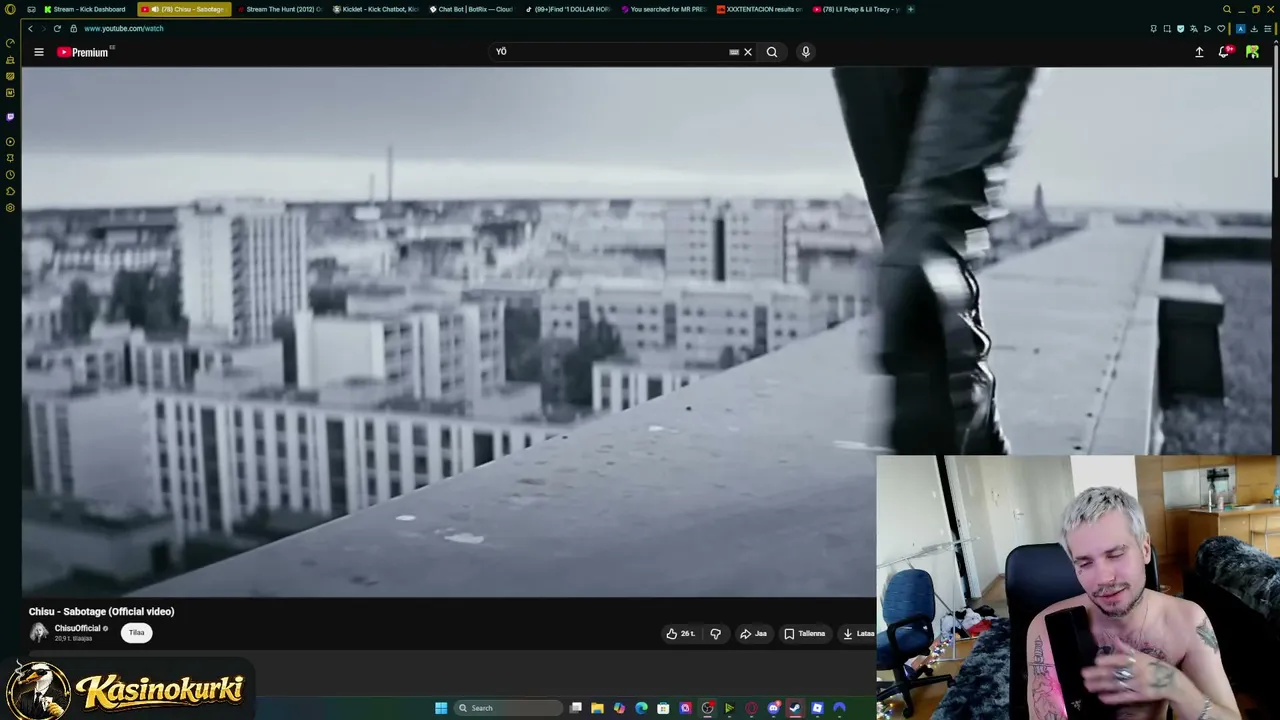Clear the YouTube search box text
This screenshot has height=720, width=1280.
(x=748, y=52)
